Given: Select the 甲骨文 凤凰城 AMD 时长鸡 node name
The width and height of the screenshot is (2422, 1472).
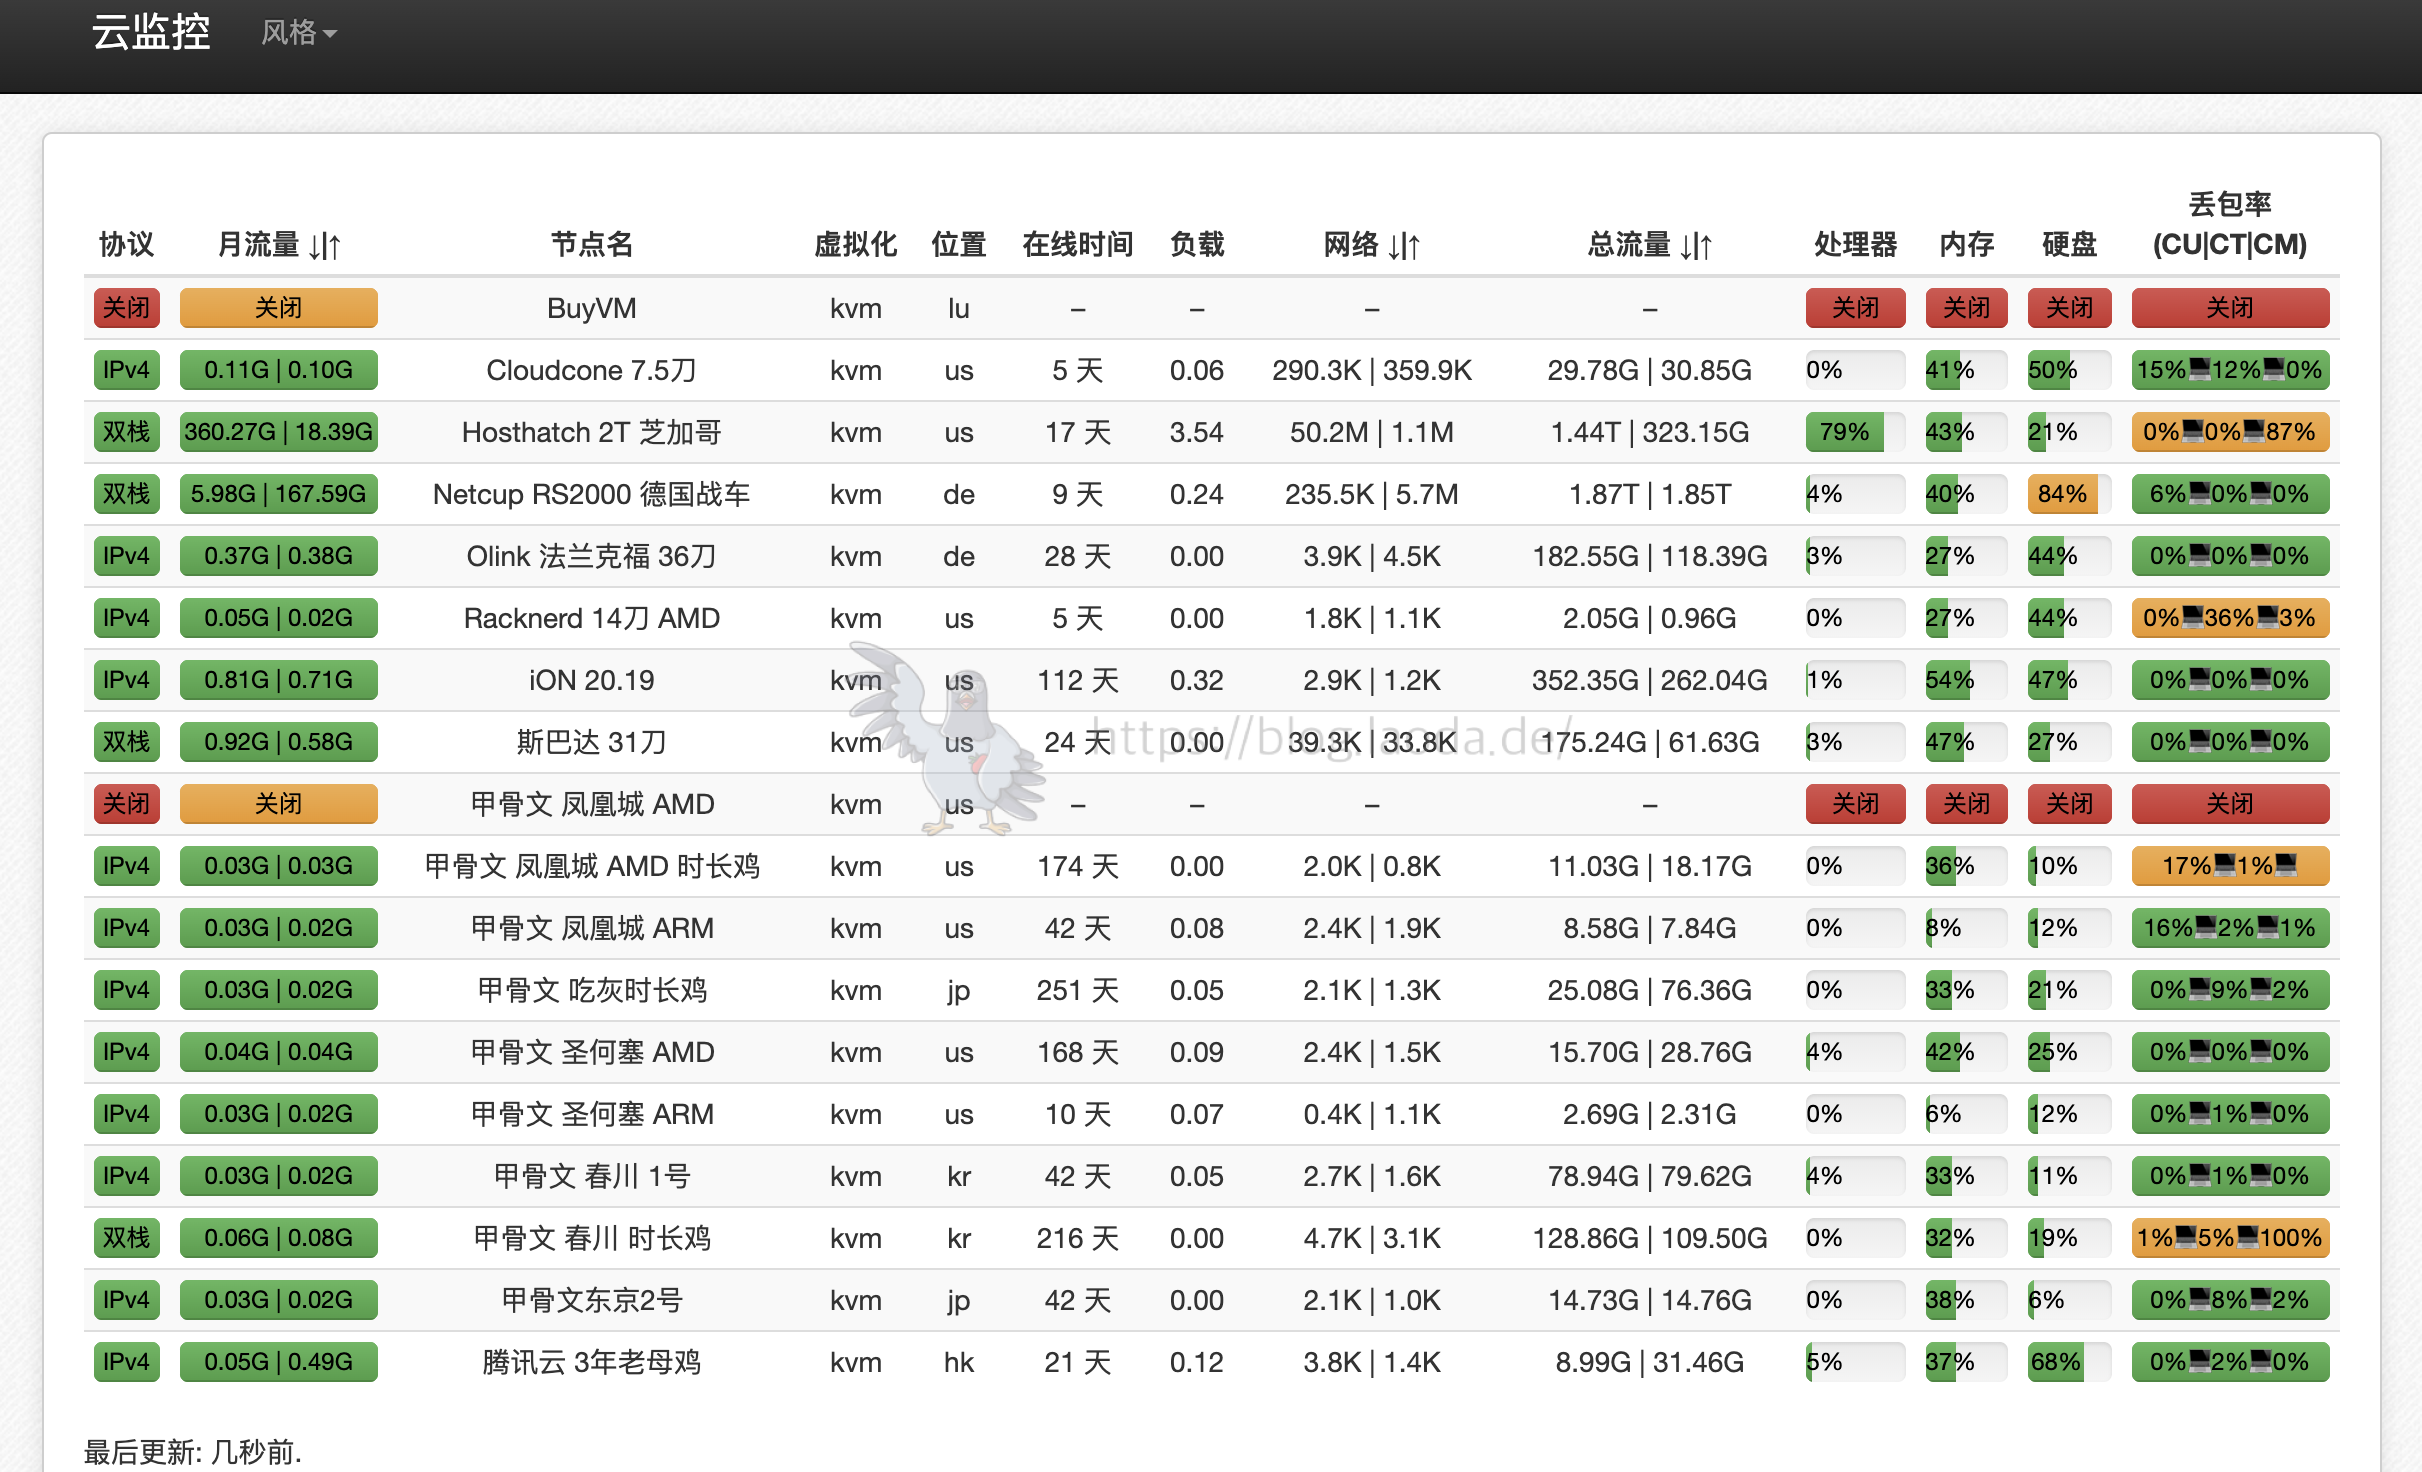Looking at the screenshot, I should pyautogui.click(x=591, y=866).
